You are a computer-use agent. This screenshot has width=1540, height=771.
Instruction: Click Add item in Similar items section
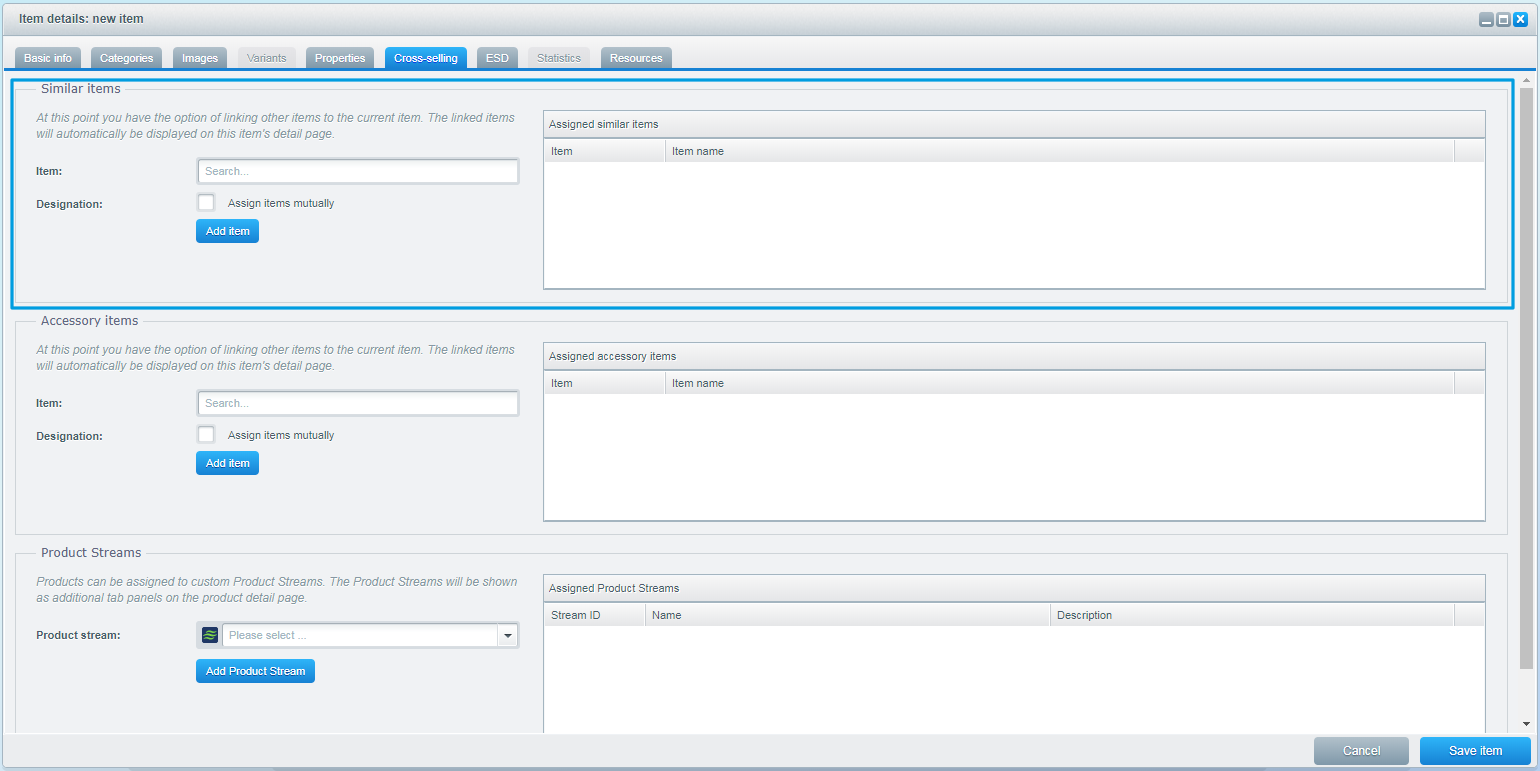(227, 231)
